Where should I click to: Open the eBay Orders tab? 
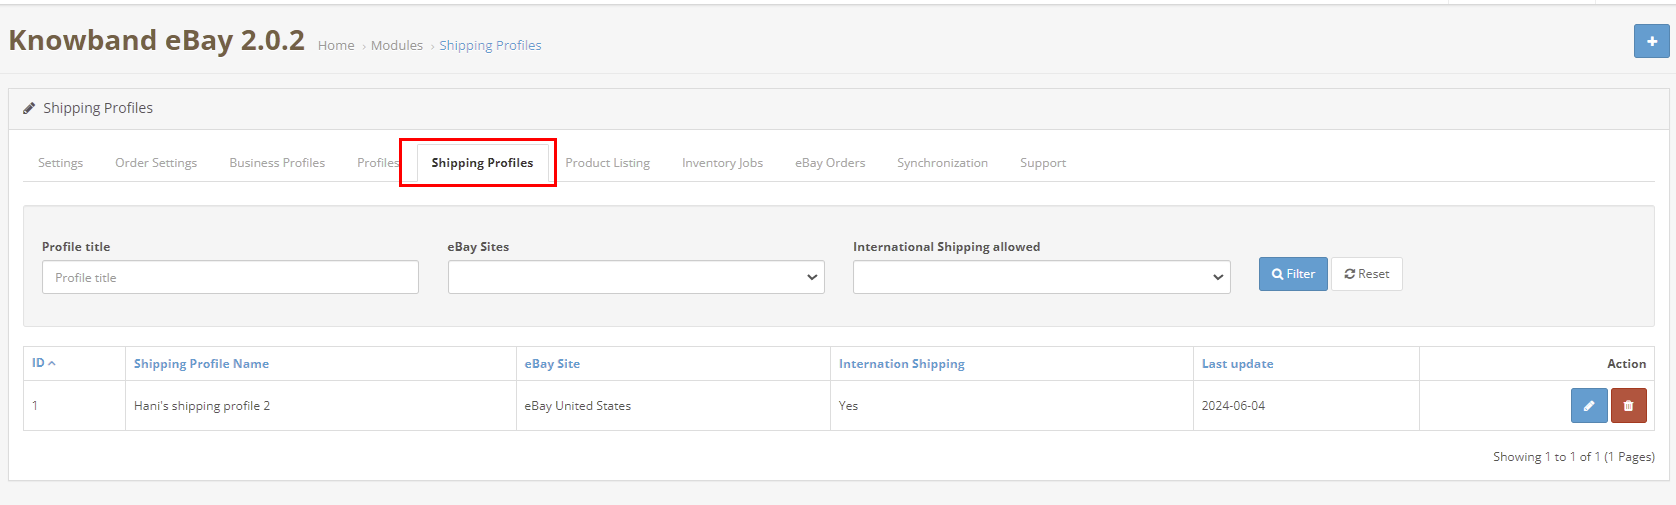[830, 163]
